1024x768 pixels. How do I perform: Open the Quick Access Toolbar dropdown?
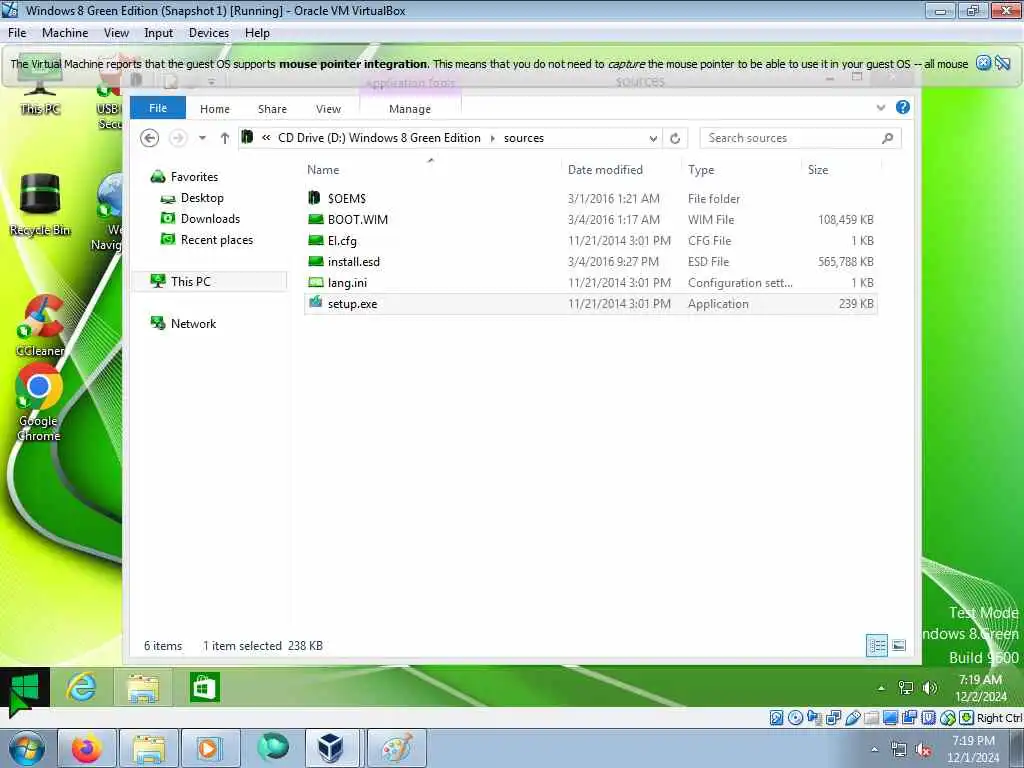point(211,82)
